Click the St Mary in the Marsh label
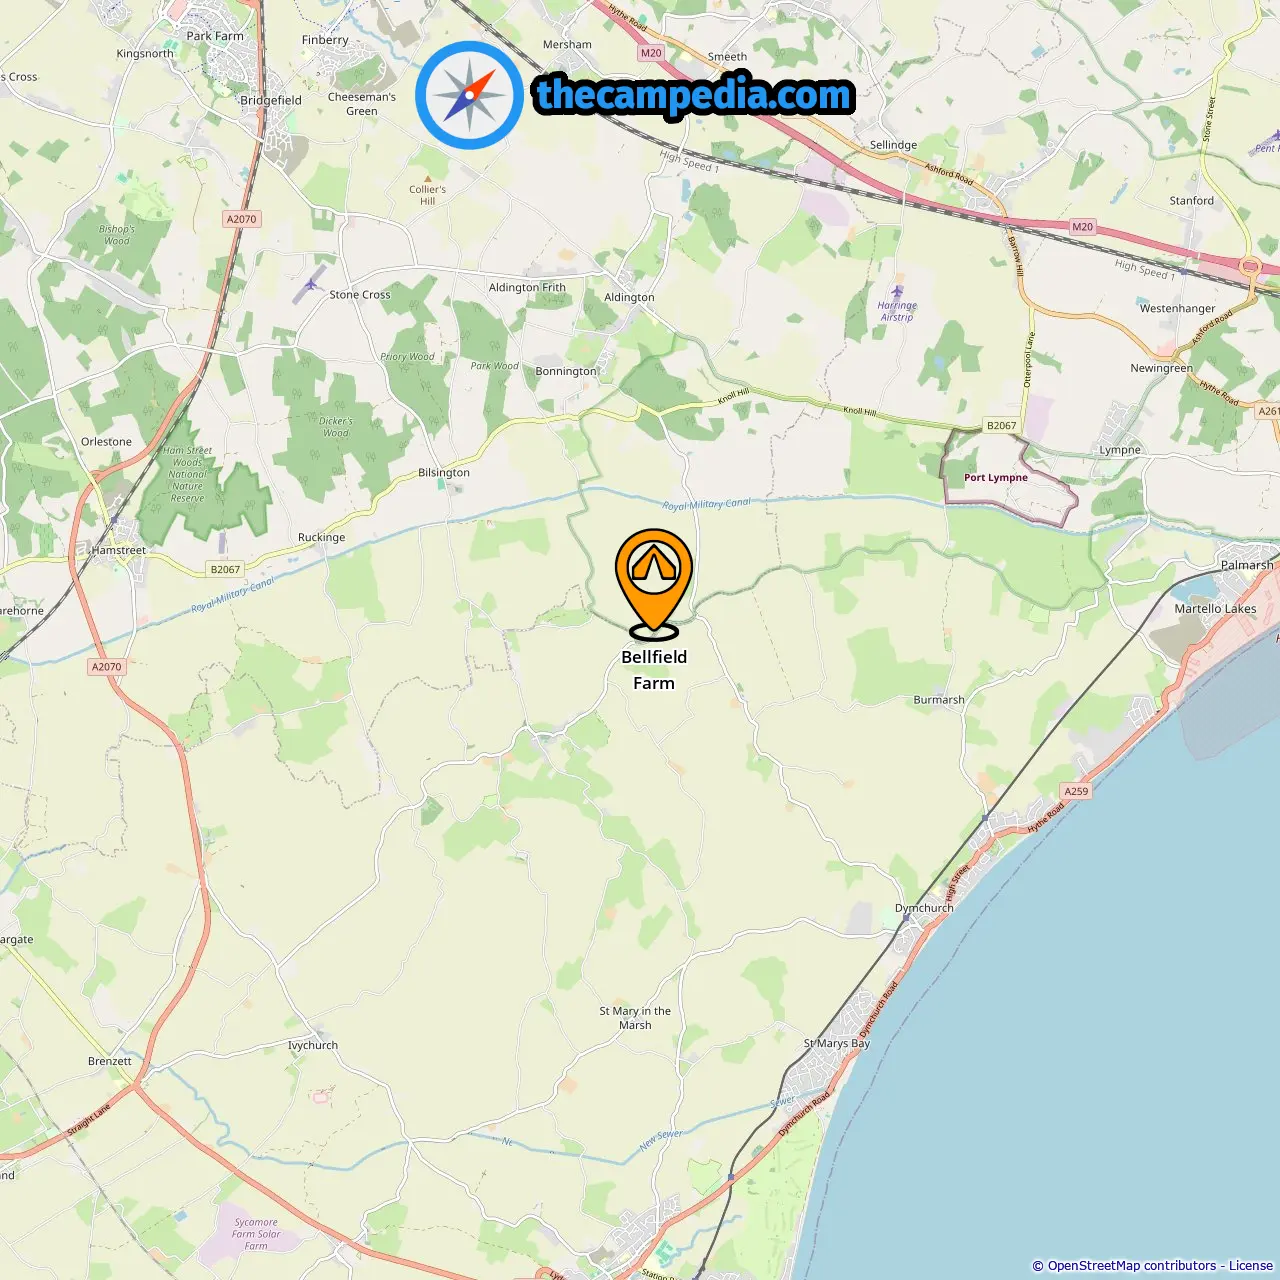1280x1280 pixels. 635,1018
